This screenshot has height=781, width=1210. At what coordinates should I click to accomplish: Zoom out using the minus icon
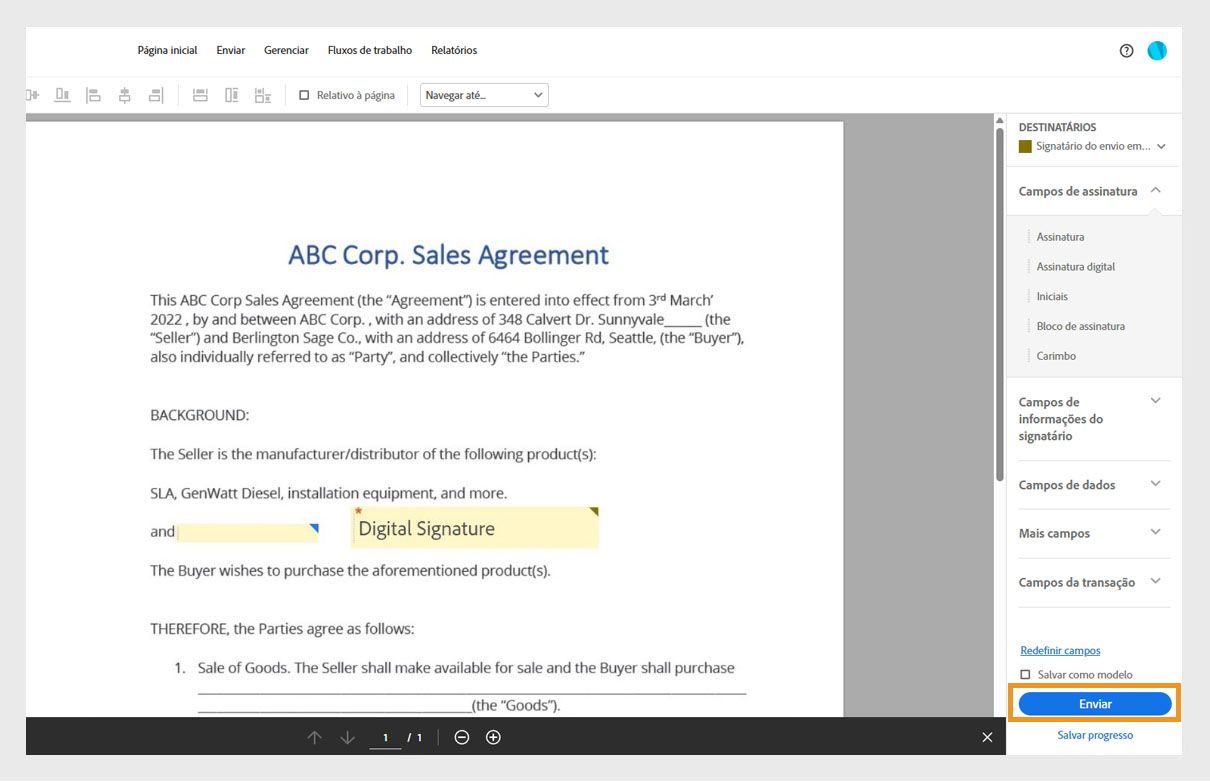[461, 737]
